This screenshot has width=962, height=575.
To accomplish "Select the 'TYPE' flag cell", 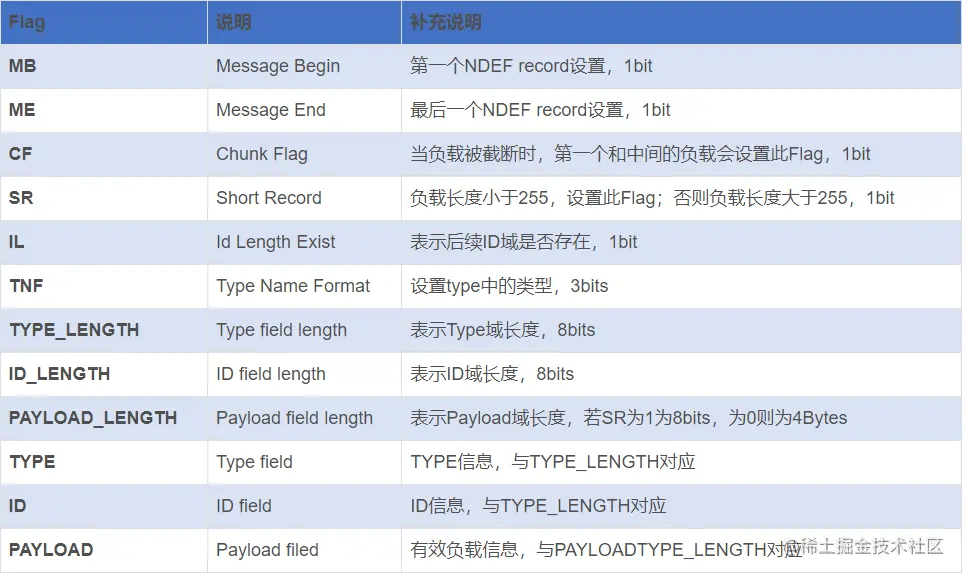I will click(x=104, y=462).
